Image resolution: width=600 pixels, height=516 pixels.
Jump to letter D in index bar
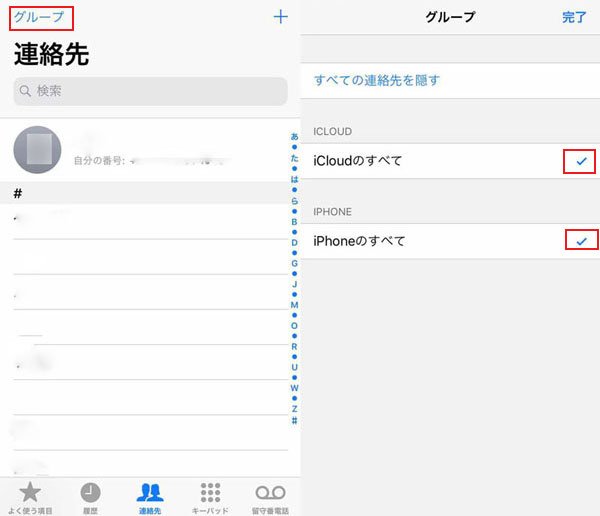coord(294,243)
